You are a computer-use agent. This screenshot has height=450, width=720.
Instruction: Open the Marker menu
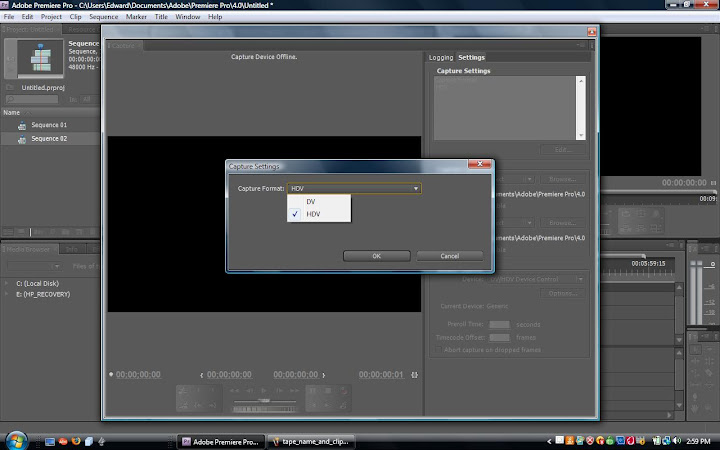134,17
